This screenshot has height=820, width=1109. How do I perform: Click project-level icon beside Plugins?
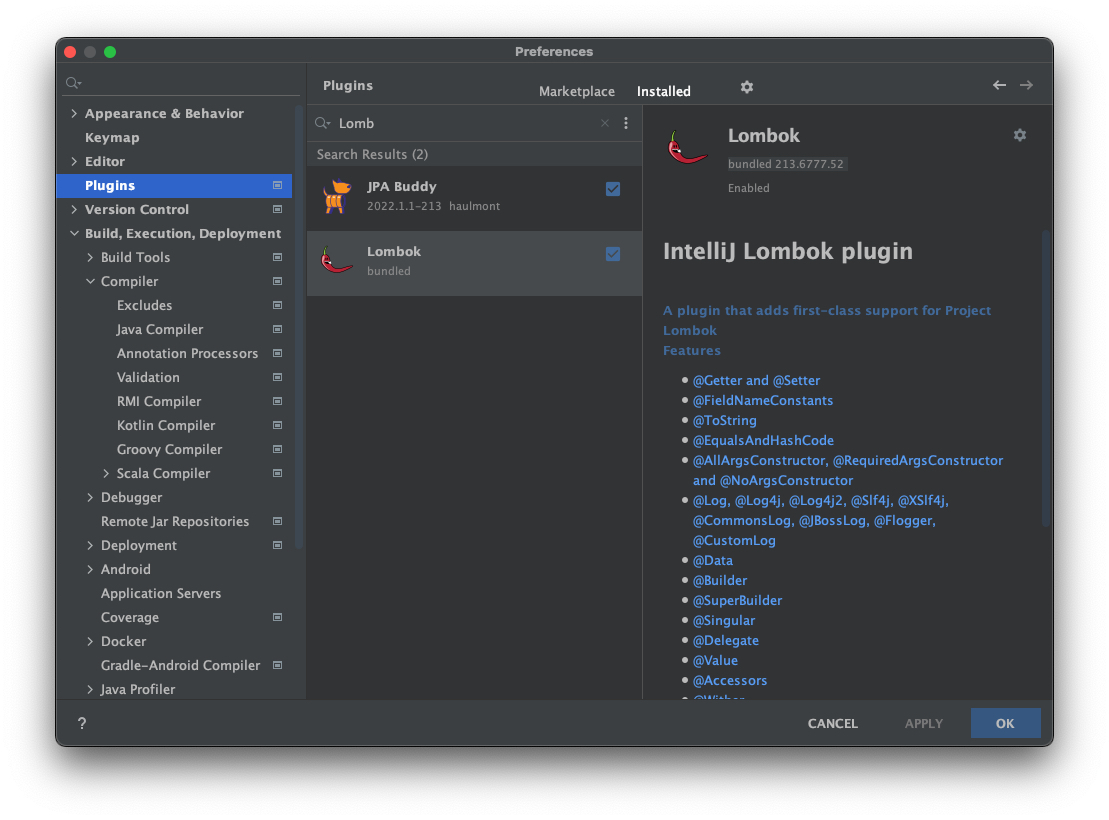point(277,185)
